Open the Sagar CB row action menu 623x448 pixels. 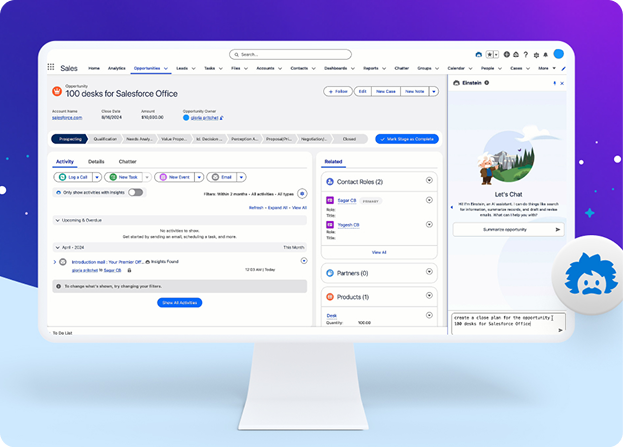429,200
